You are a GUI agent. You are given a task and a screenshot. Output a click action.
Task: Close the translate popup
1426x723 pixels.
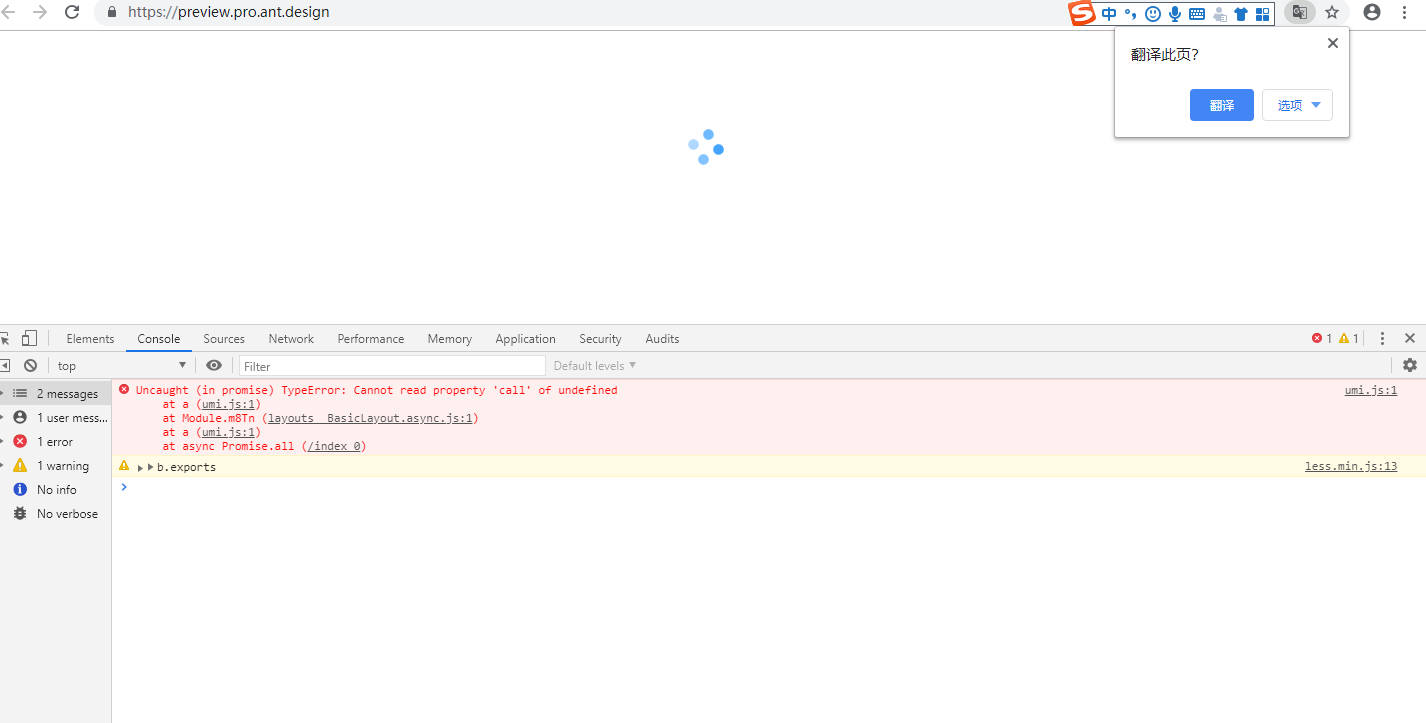pos(1332,43)
